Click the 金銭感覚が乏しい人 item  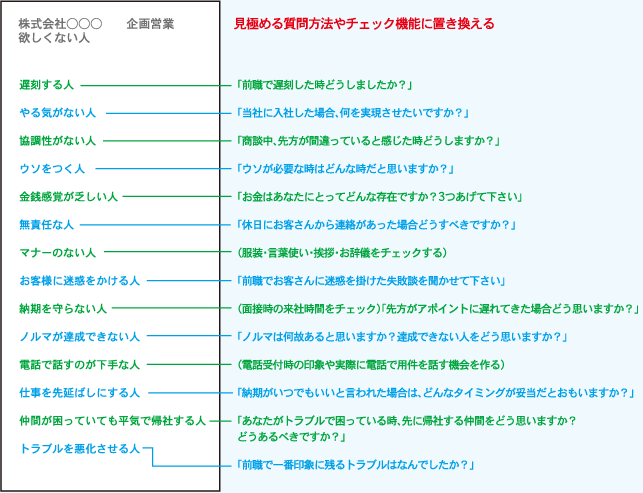68,197
